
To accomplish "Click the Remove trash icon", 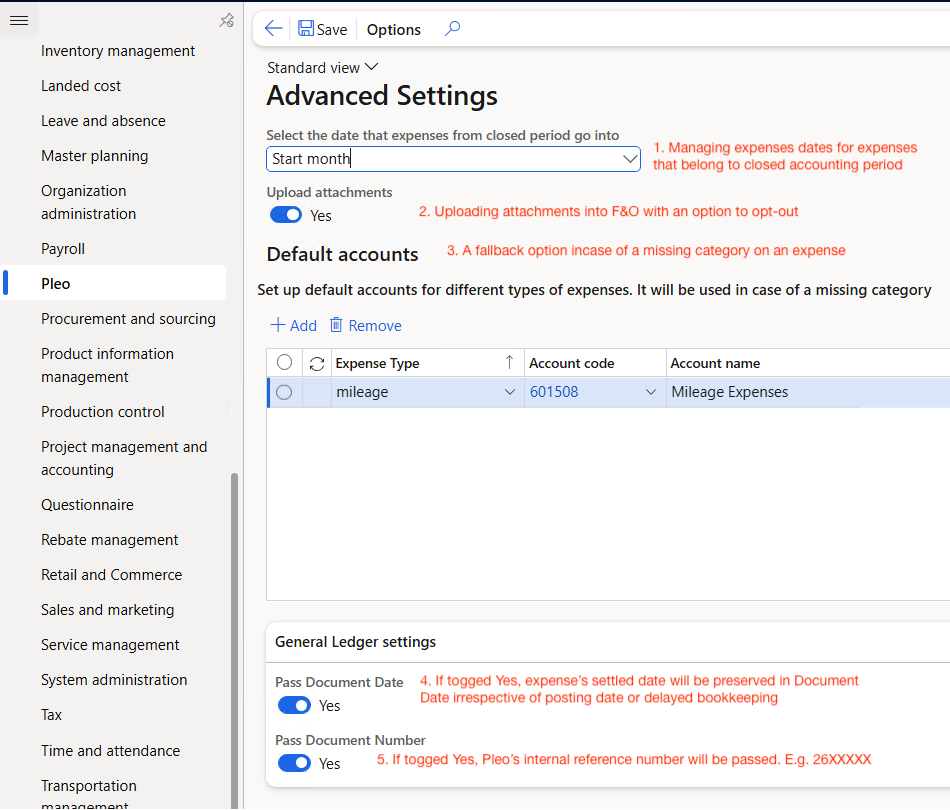I will point(337,325).
